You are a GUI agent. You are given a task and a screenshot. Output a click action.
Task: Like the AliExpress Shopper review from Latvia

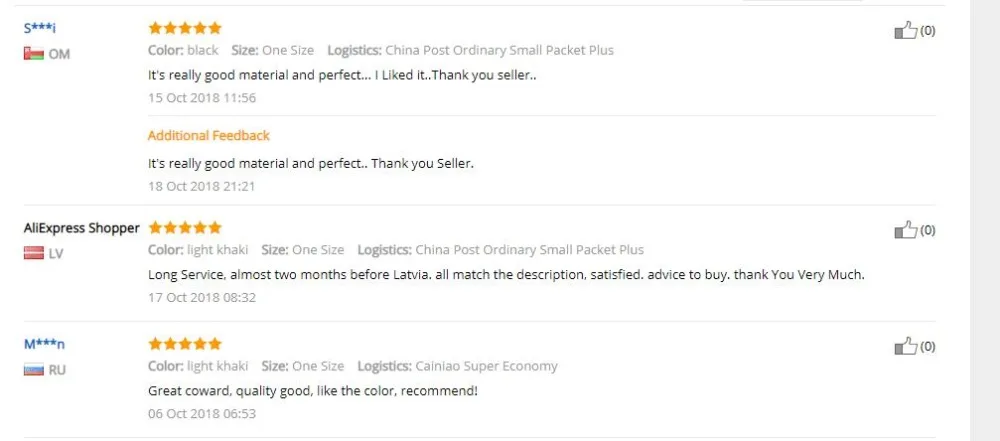(905, 231)
